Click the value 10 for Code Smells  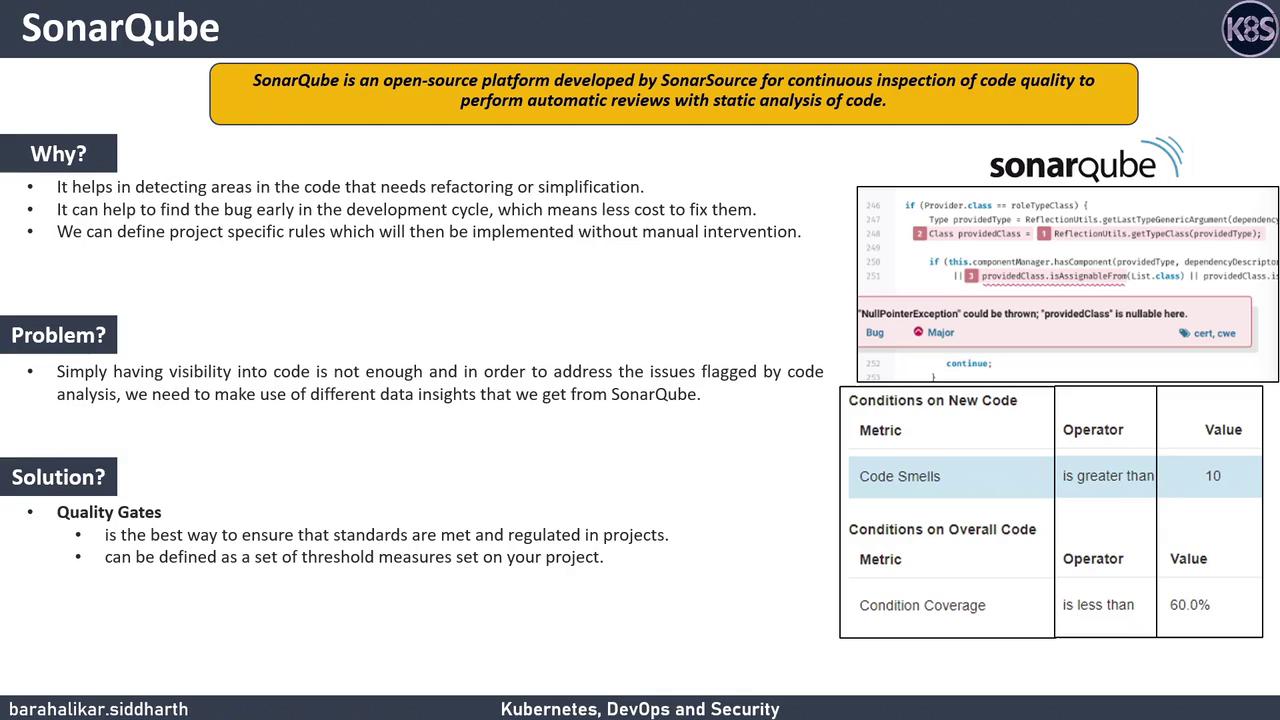click(1212, 476)
